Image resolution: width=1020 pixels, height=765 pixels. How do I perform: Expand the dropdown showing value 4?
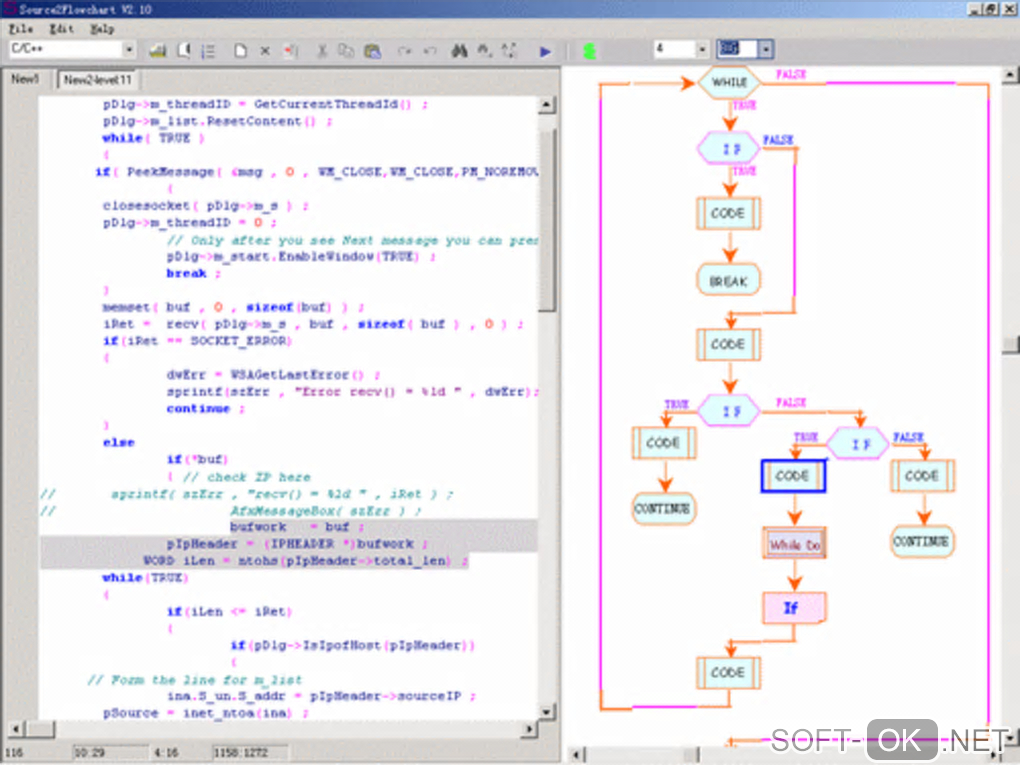[x=702, y=49]
